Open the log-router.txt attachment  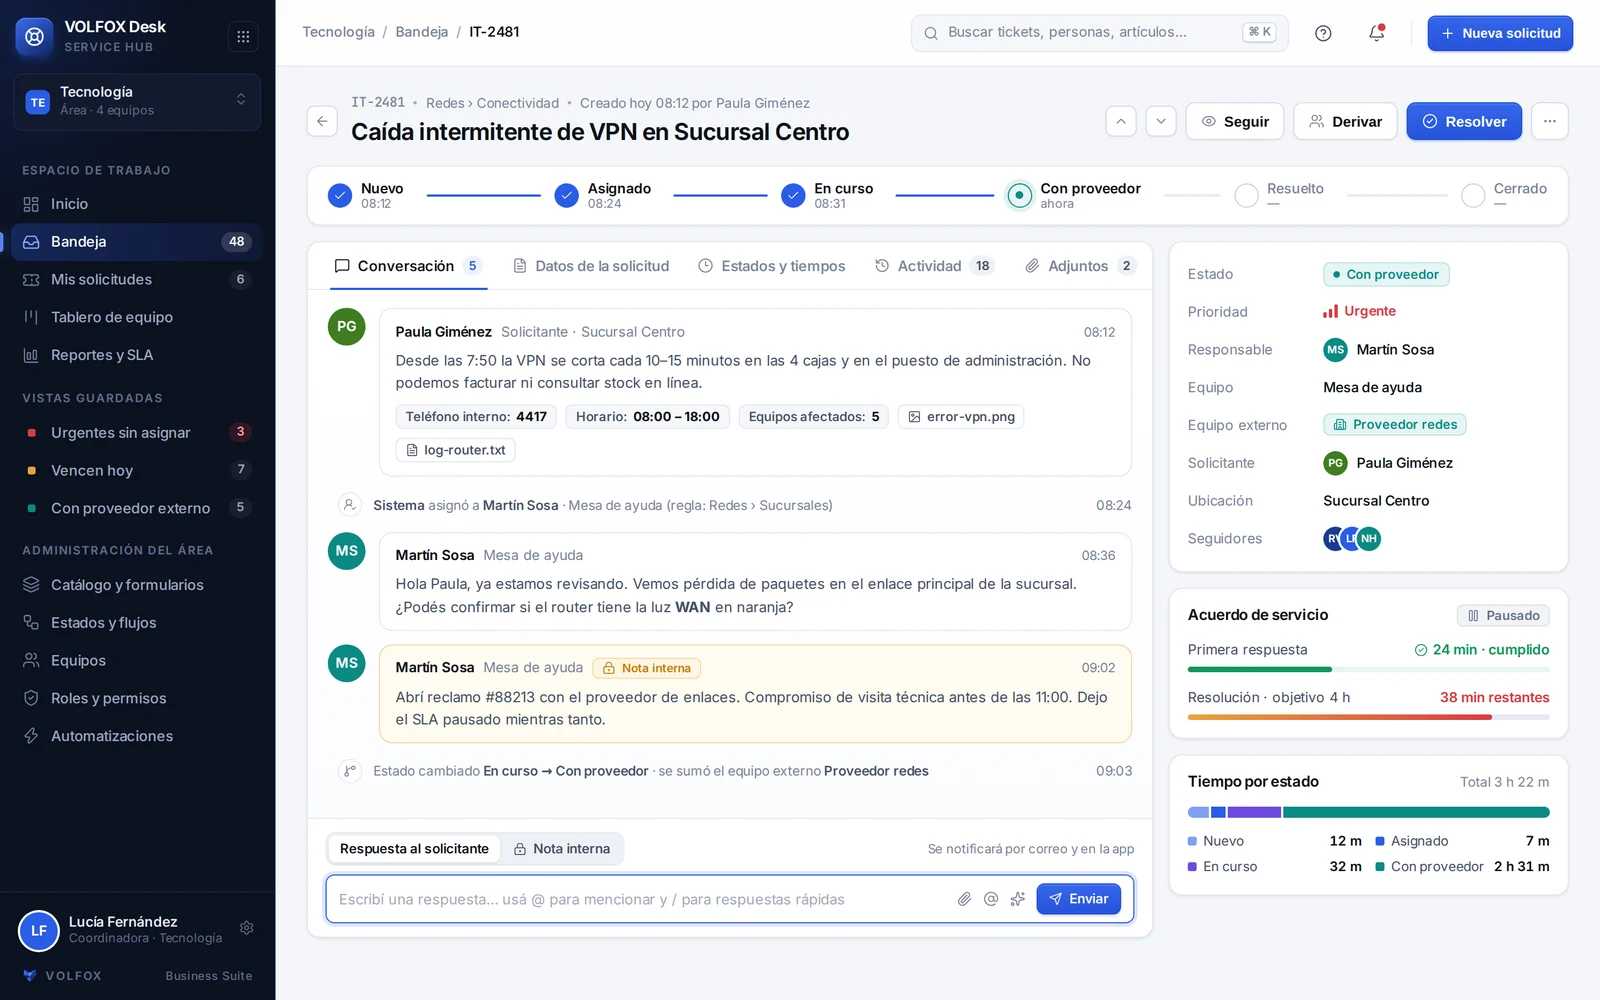click(455, 450)
